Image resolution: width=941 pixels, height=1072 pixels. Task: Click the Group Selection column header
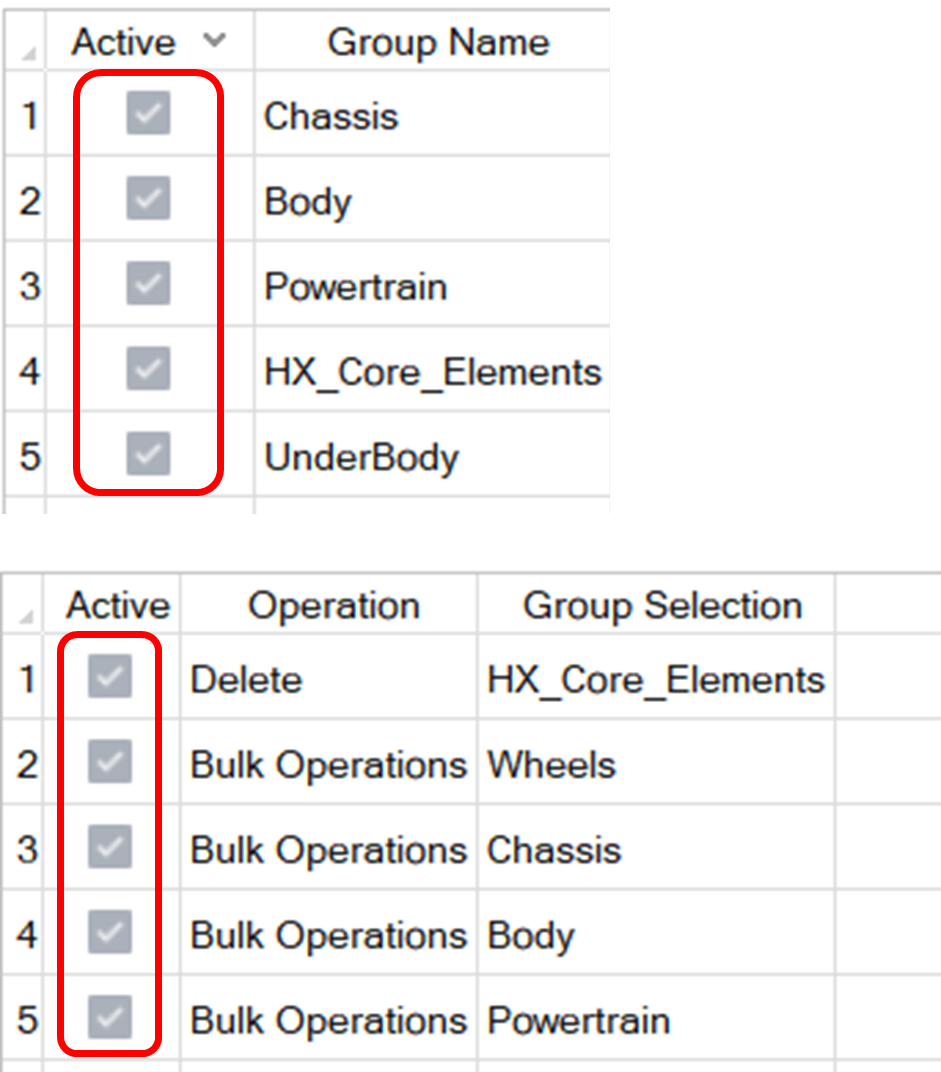tap(662, 606)
